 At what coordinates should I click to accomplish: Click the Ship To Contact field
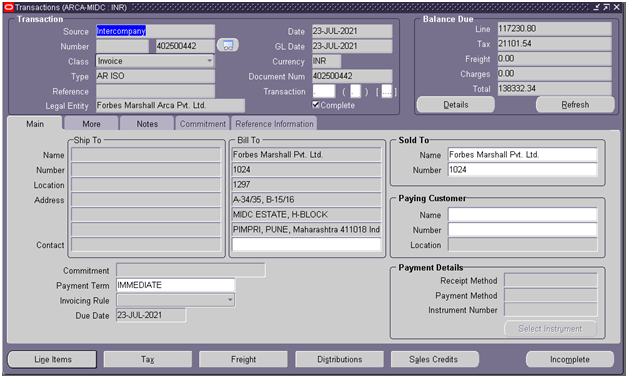pyautogui.click(x=146, y=245)
